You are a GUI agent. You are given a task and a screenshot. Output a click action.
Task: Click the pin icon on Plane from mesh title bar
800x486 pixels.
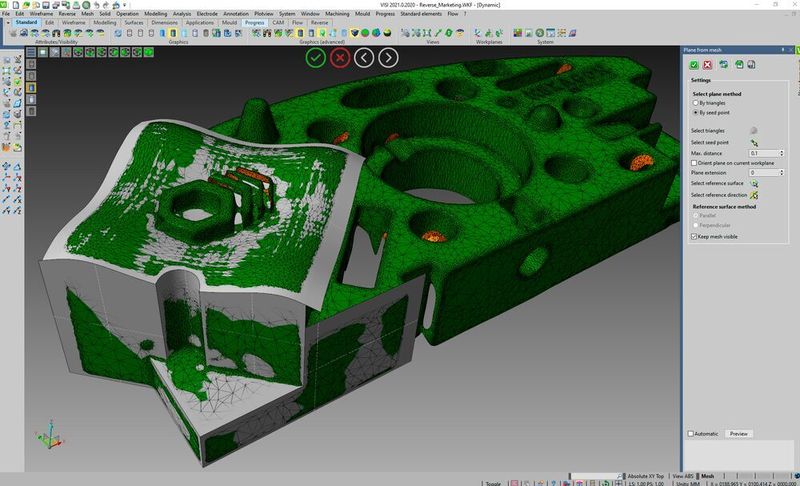(x=783, y=50)
